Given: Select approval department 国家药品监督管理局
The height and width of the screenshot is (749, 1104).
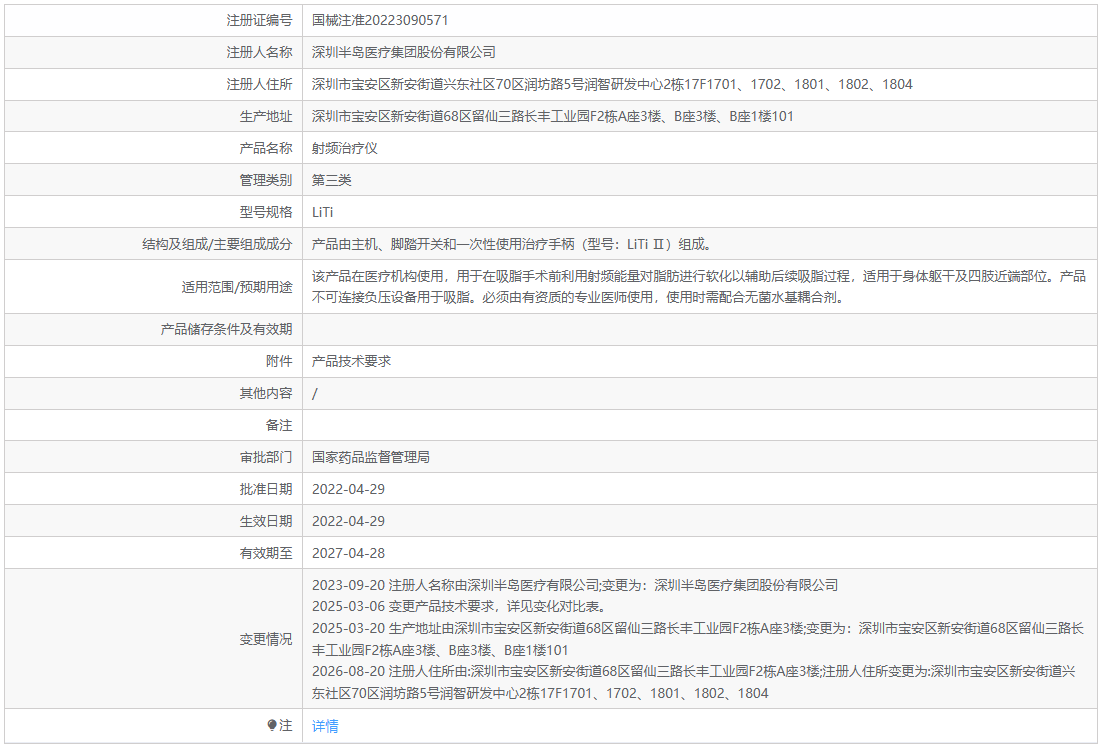Looking at the screenshot, I should click(371, 458).
